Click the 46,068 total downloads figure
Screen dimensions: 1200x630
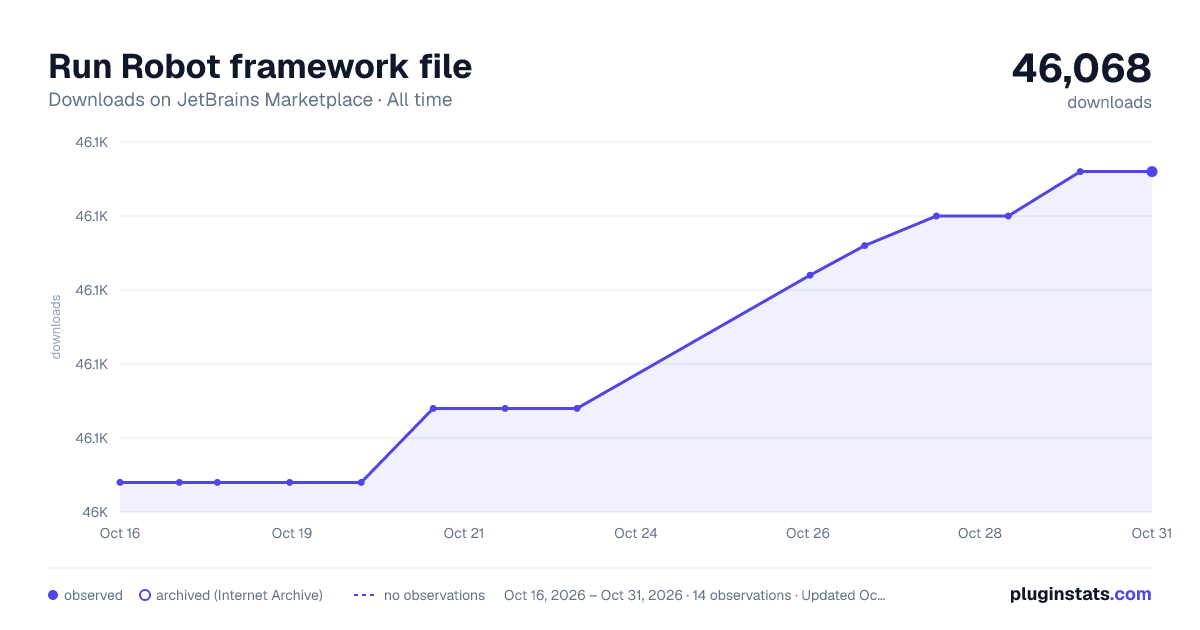point(1081,68)
